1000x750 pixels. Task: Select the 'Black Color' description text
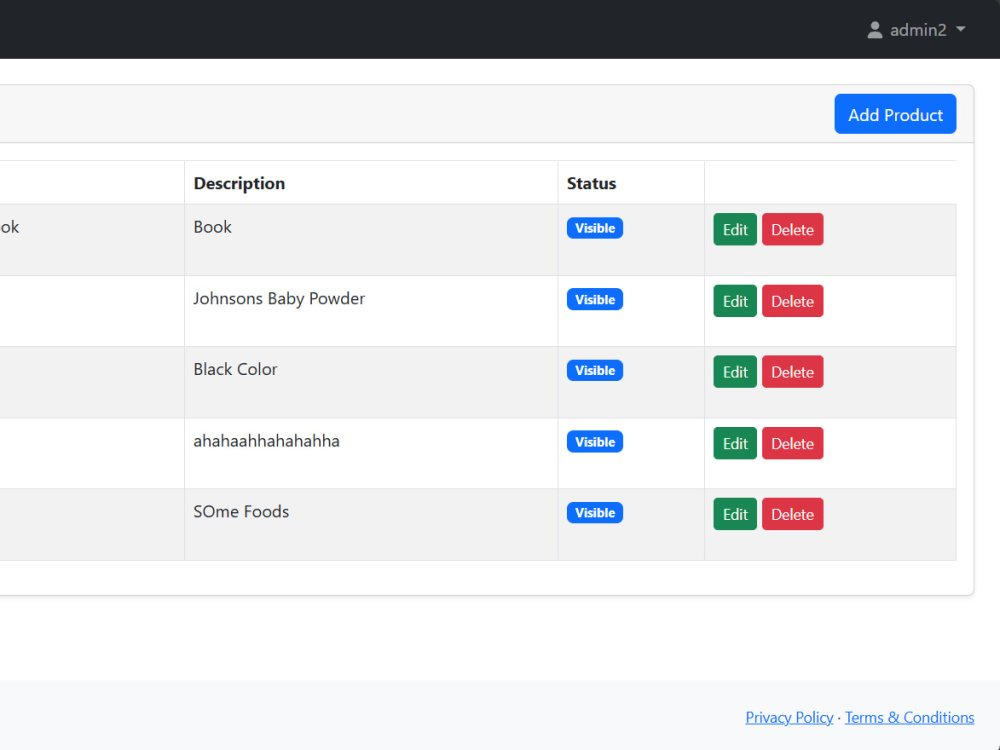pyautogui.click(x=235, y=369)
